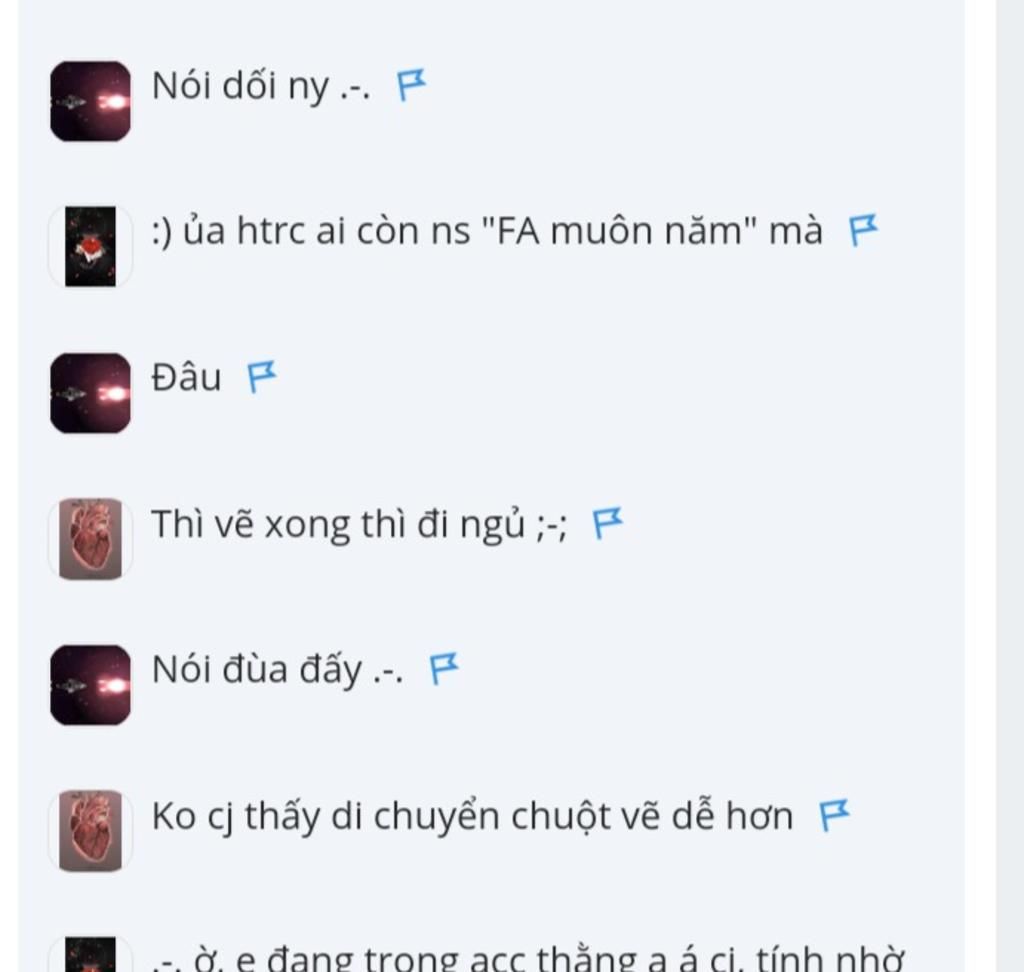
Task: Select the comment text "Đâu"
Action: coord(186,378)
